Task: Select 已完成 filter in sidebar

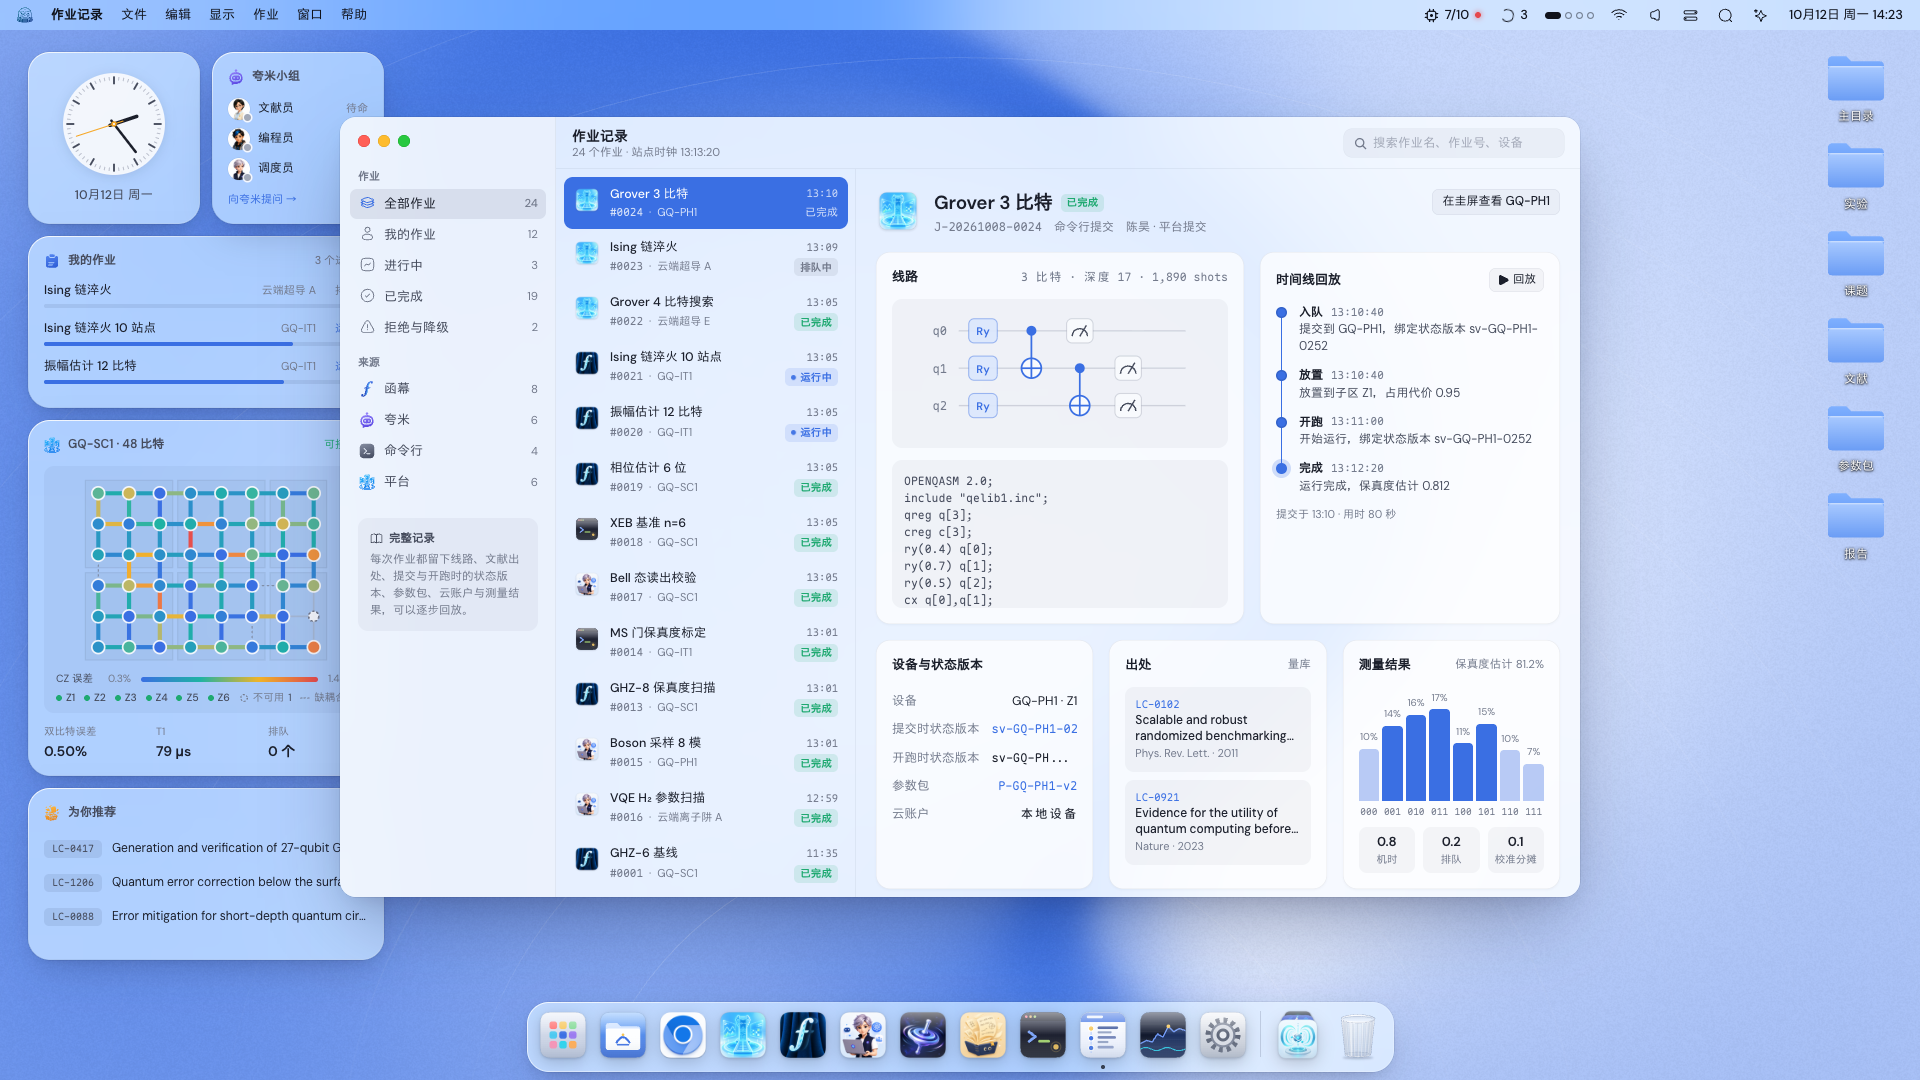Action: pos(447,296)
